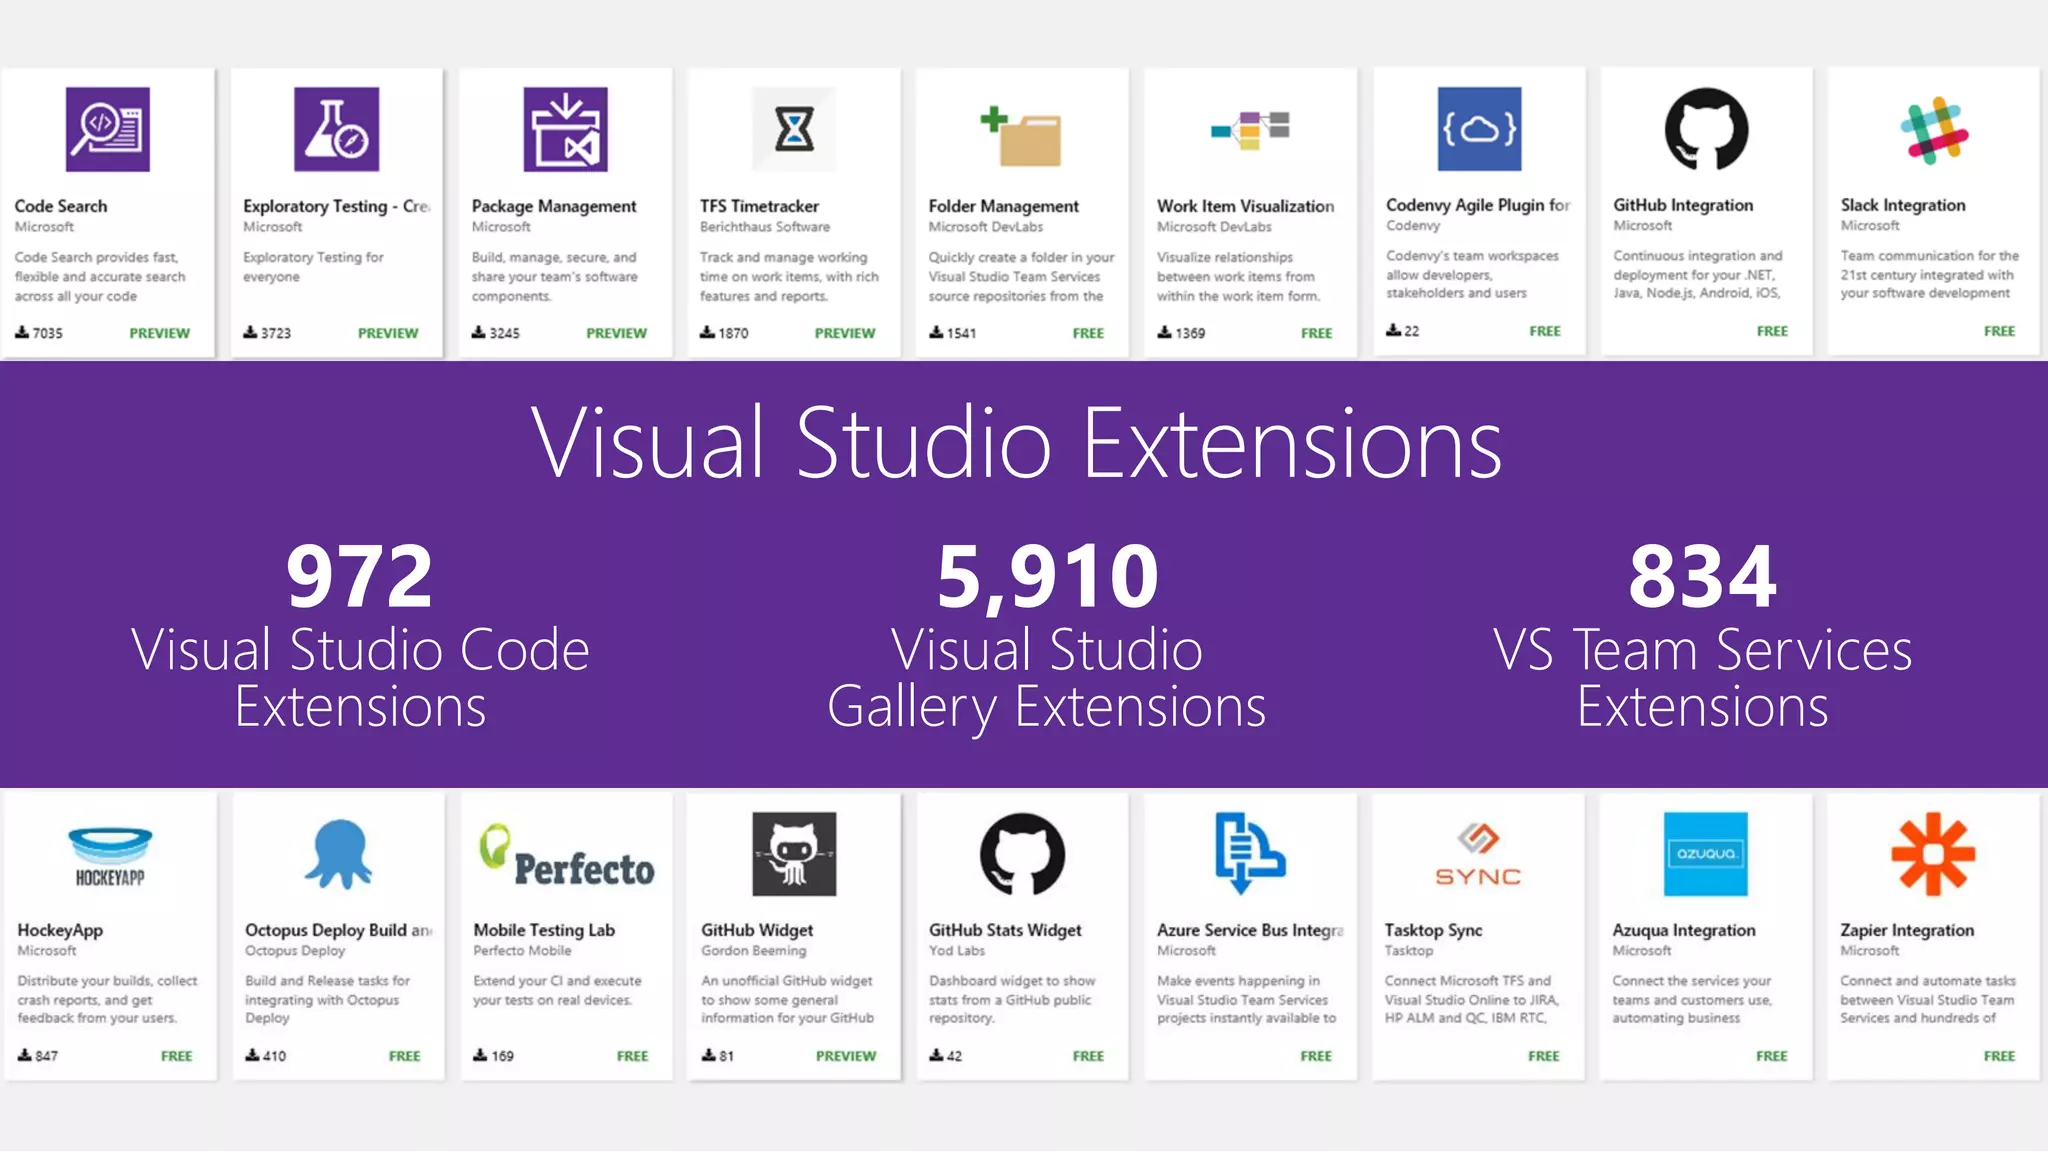Click the download icon beside 3723

click(250, 332)
